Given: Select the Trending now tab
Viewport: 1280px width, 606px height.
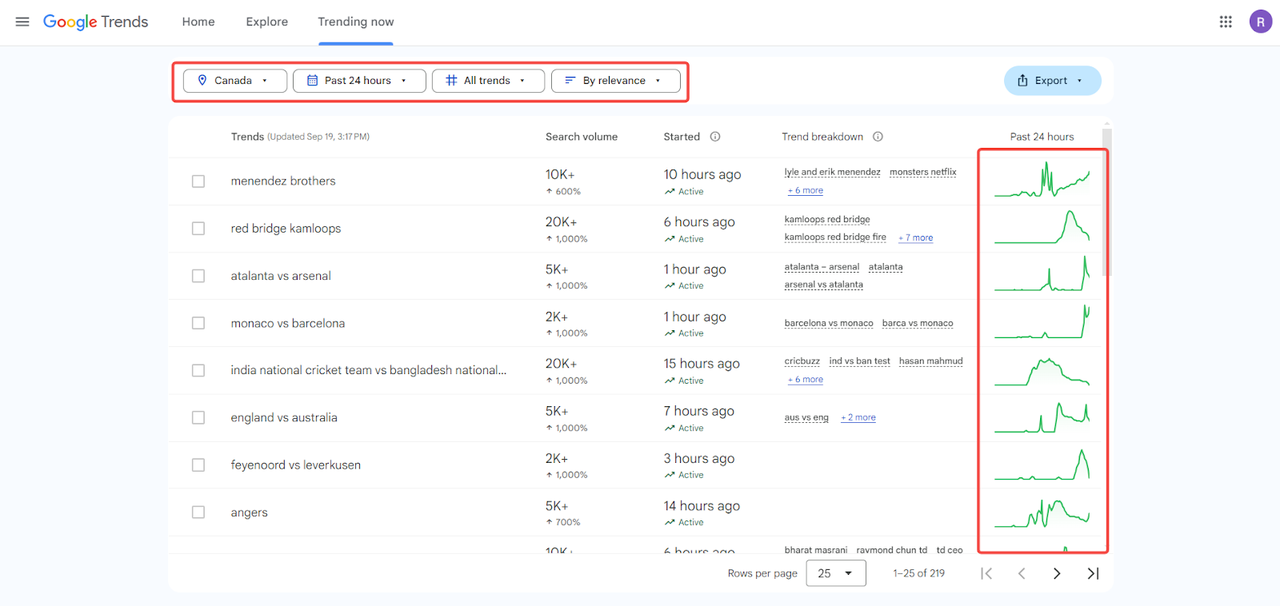Looking at the screenshot, I should click(356, 22).
